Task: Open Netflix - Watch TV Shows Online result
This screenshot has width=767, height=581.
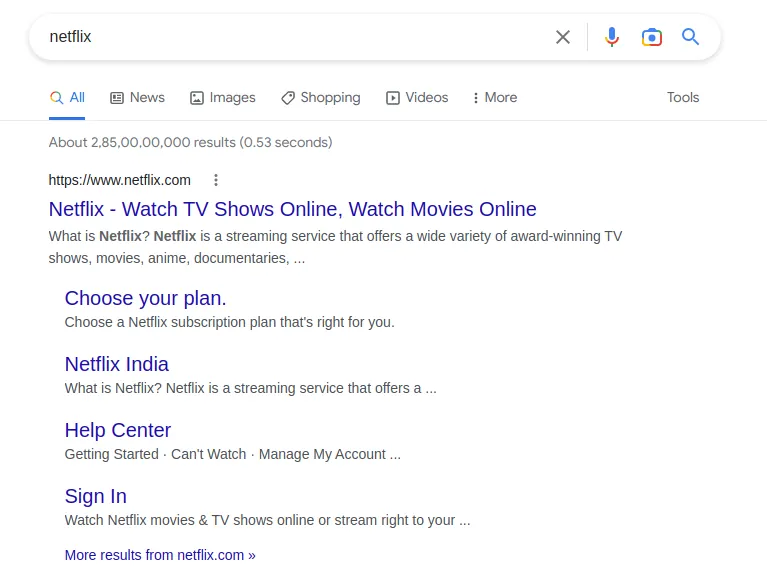Action: coord(293,209)
